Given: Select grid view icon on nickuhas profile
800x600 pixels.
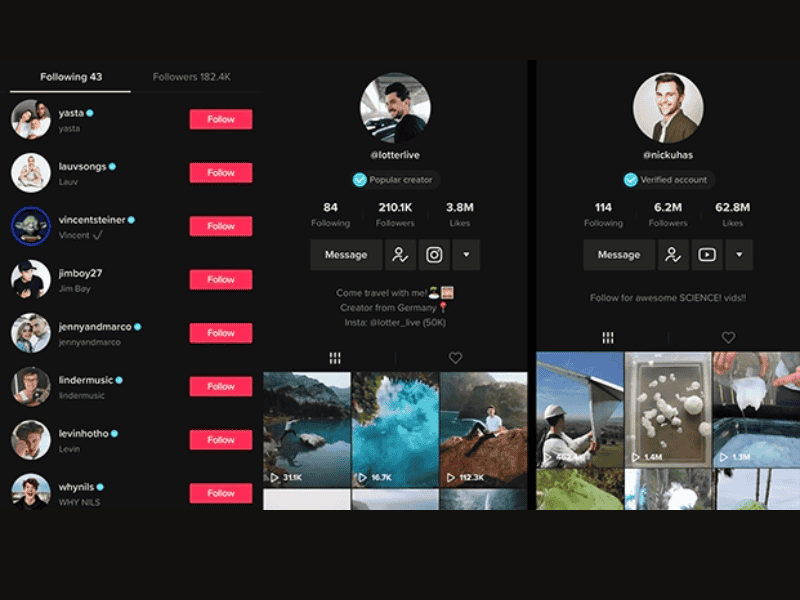Looking at the screenshot, I should [x=608, y=338].
